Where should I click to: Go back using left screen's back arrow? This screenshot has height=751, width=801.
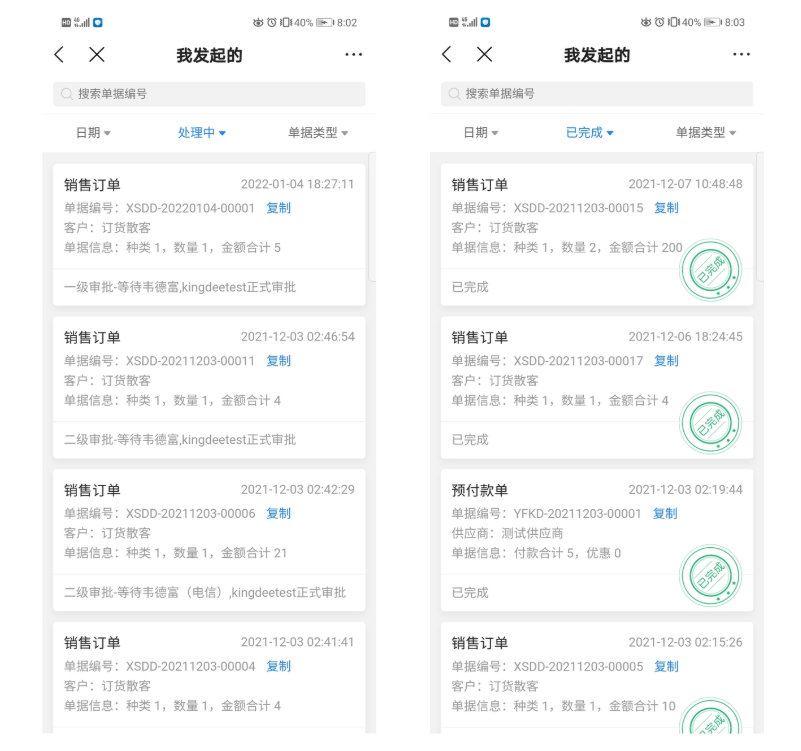pos(59,55)
